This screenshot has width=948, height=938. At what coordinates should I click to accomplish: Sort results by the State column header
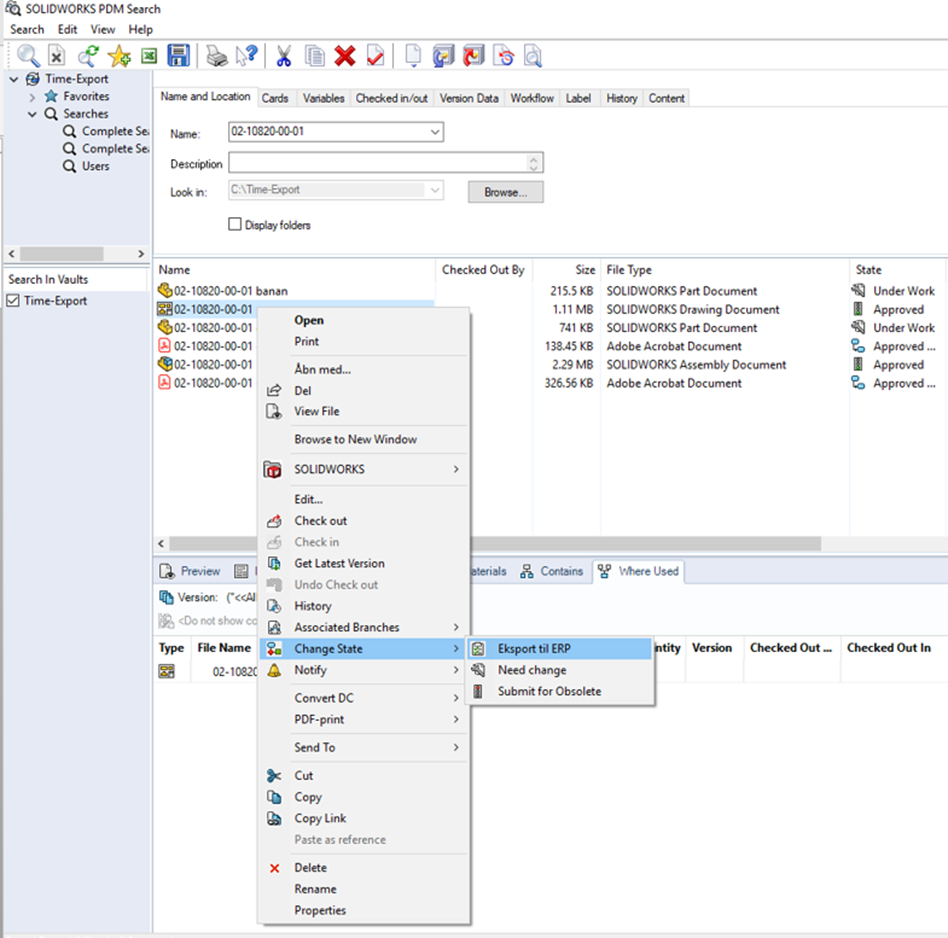coord(898,270)
